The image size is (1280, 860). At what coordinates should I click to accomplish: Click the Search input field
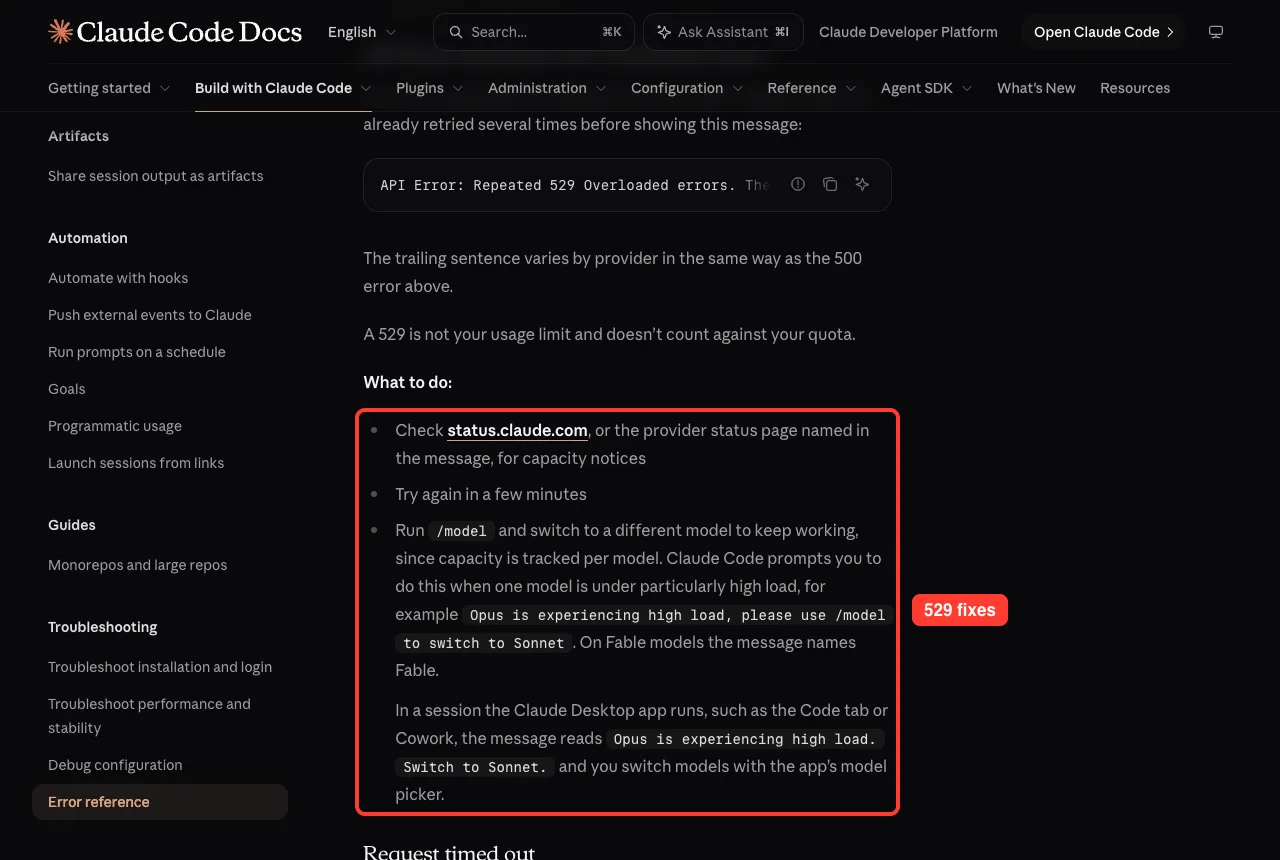(534, 32)
